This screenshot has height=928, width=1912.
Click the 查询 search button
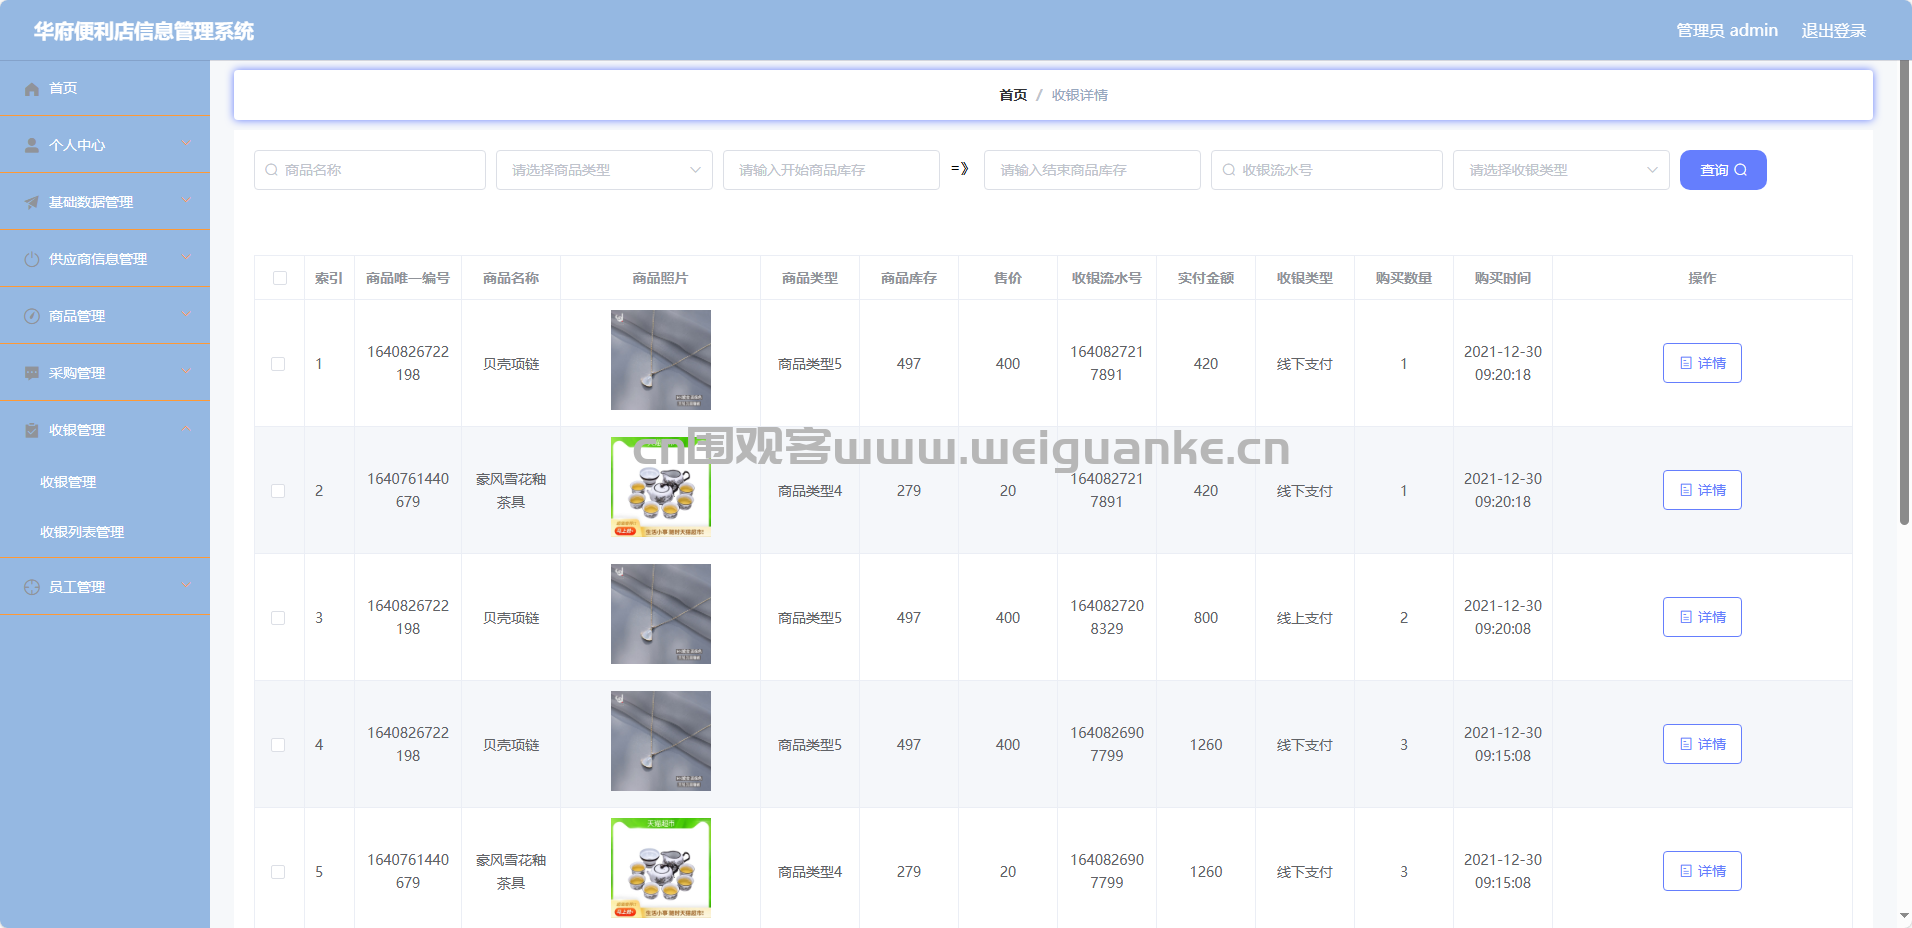click(1723, 170)
